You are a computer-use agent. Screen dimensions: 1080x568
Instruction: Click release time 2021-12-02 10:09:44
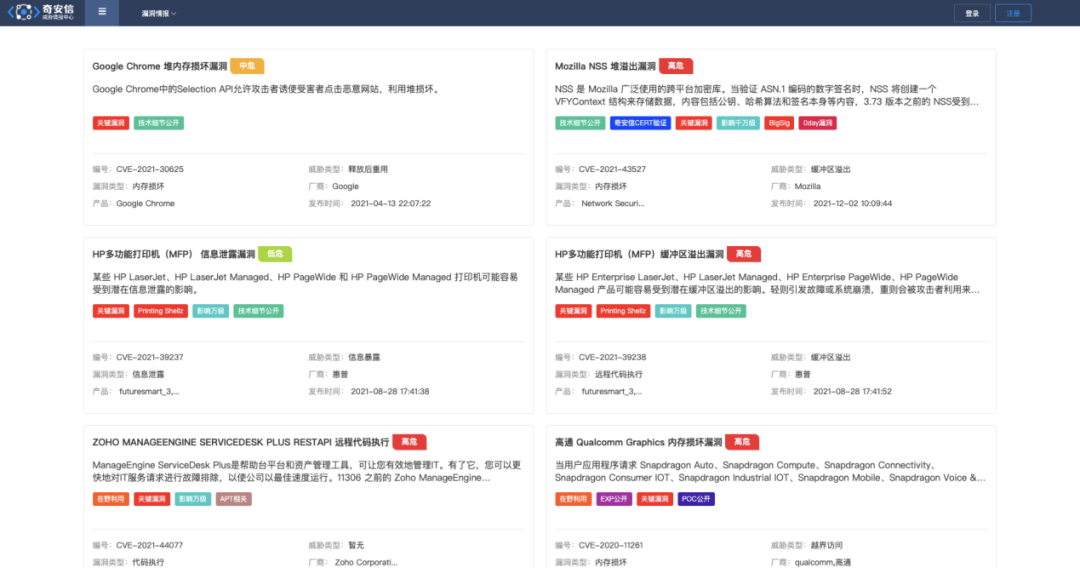[x=853, y=203]
